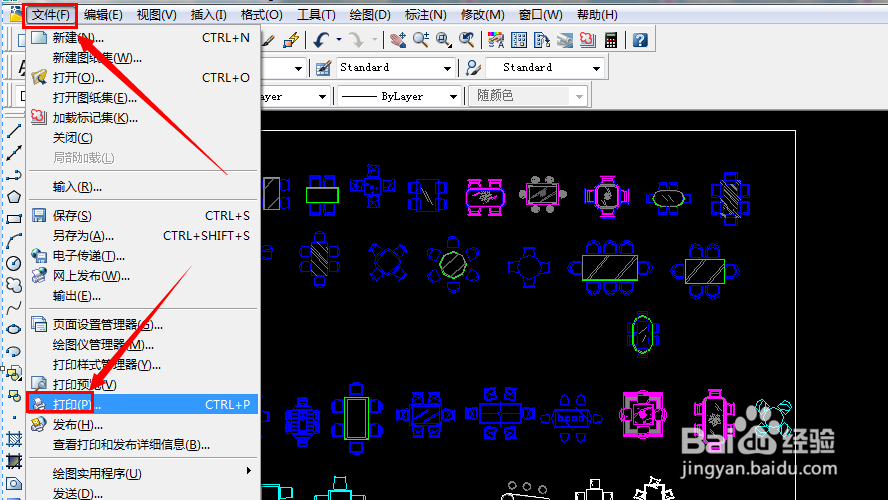Click the Zoom Window tool

(x=443, y=40)
